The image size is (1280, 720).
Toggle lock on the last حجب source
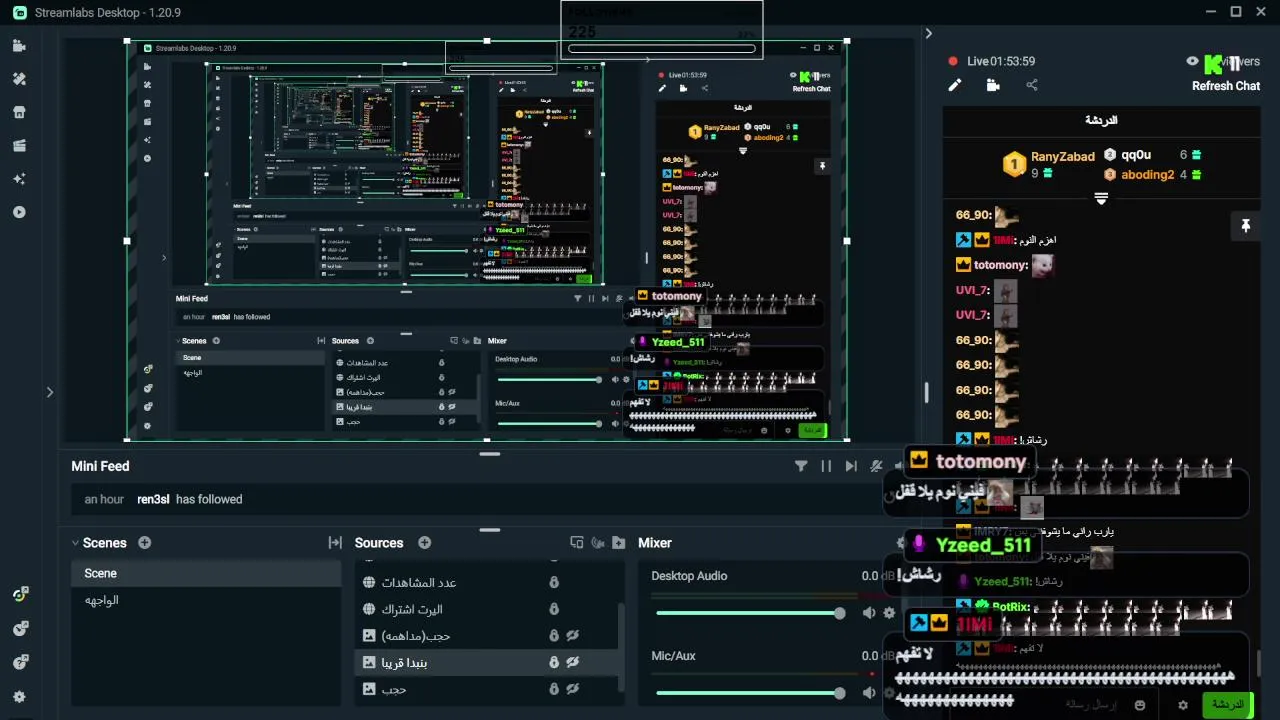tap(554, 689)
